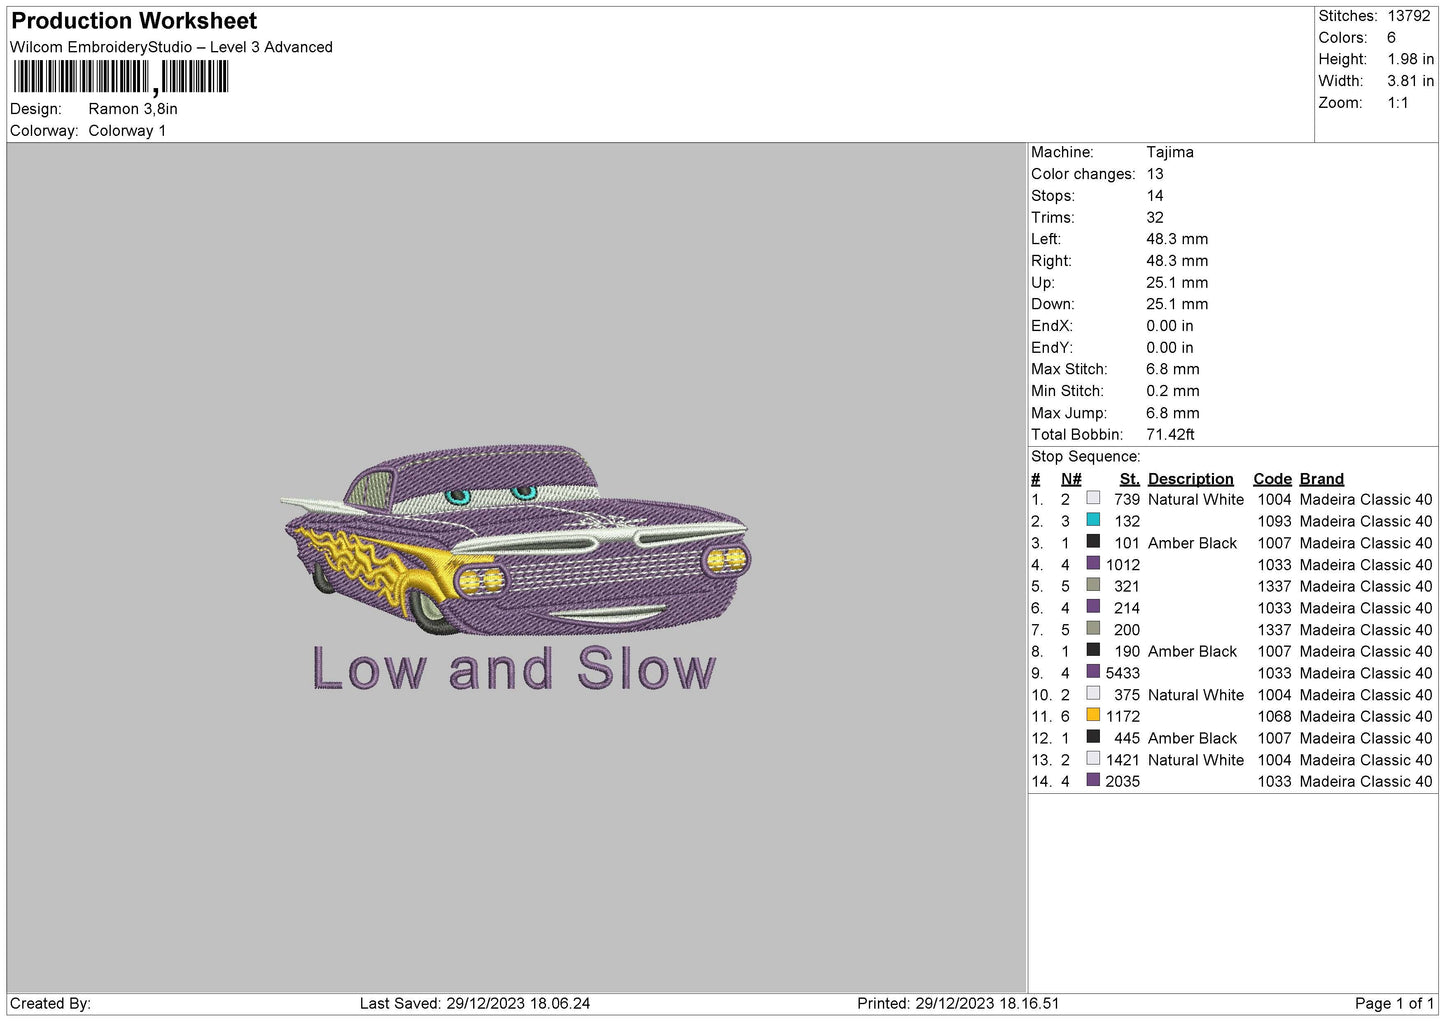The image size is (1445, 1021).
Task: Click the yellow swatch in stop row 11
Action: tap(1093, 715)
